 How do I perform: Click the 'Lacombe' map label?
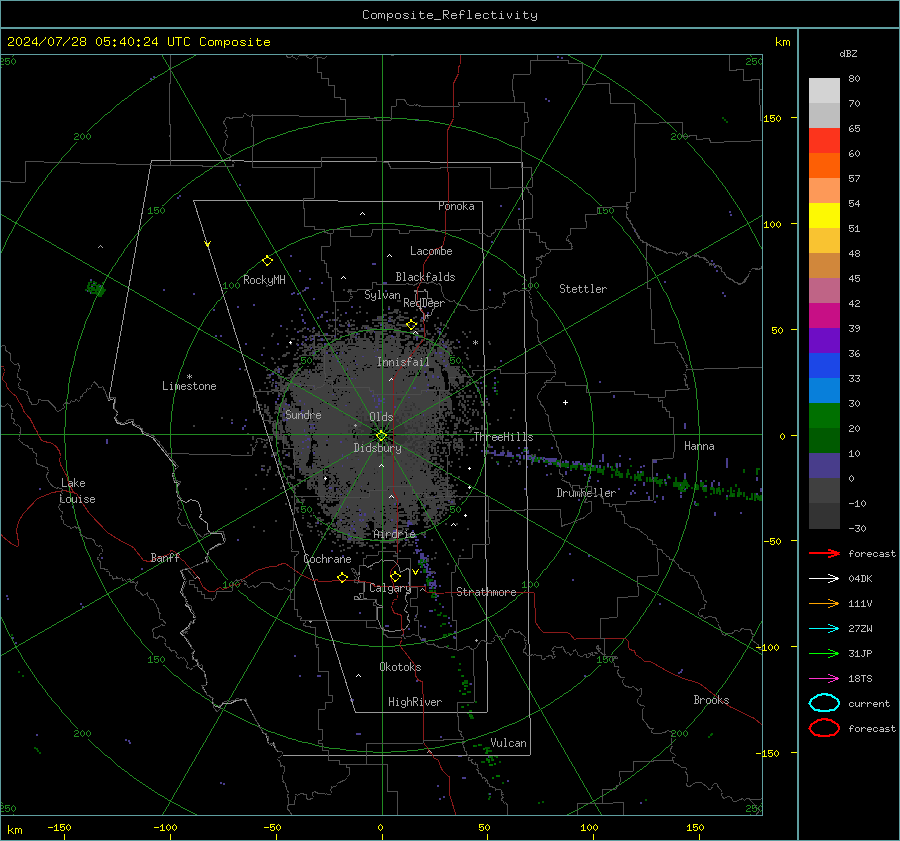[431, 251]
